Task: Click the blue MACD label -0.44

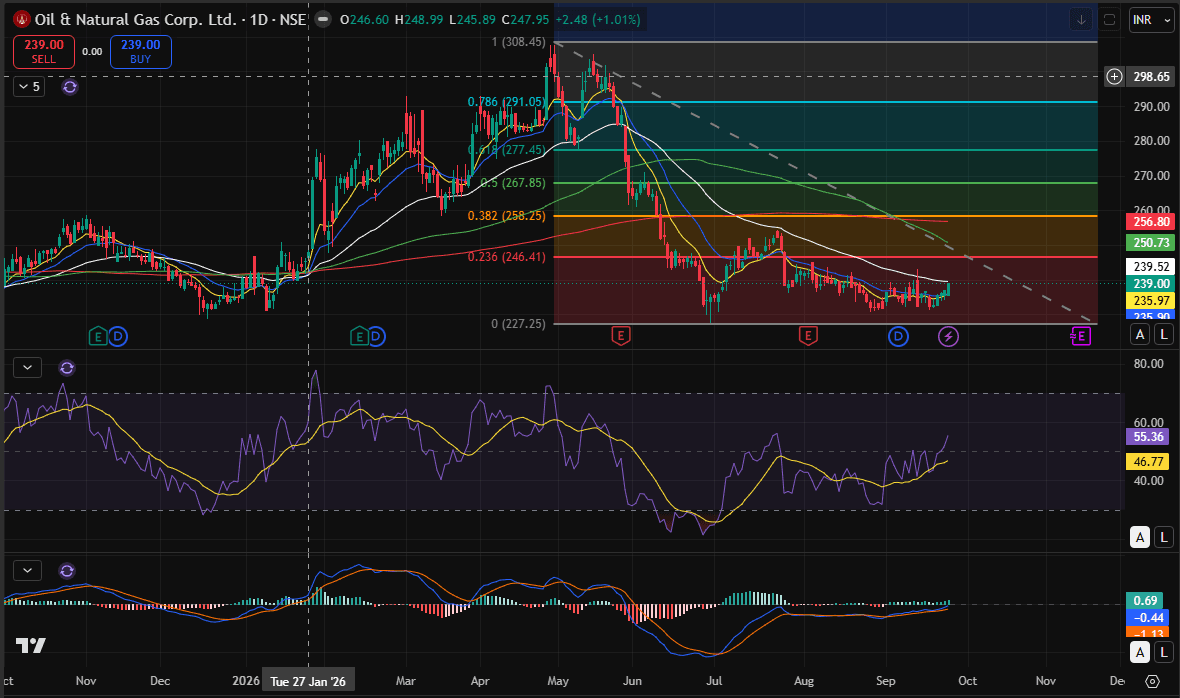Action: 1146,618
